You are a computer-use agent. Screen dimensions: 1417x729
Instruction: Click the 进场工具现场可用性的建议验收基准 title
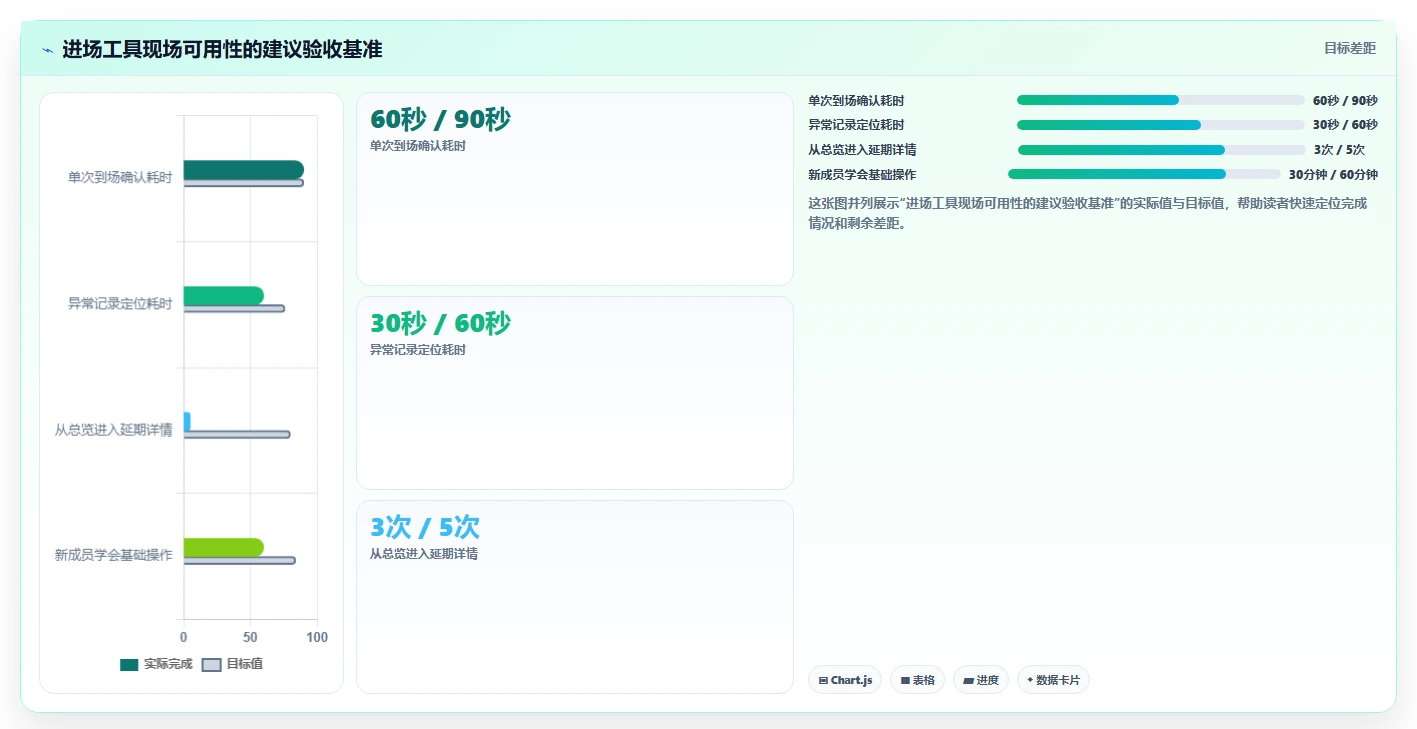pos(222,49)
